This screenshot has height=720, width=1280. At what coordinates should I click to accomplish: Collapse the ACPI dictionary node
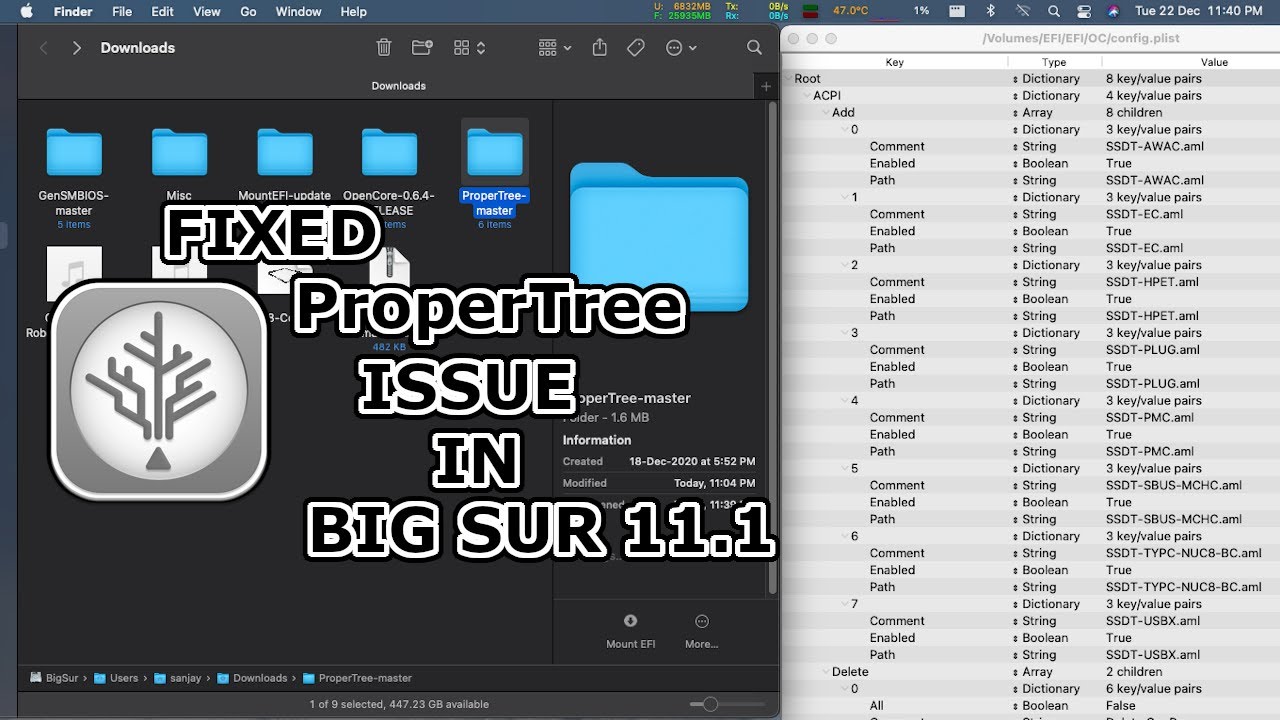click(x=806, y=96)
